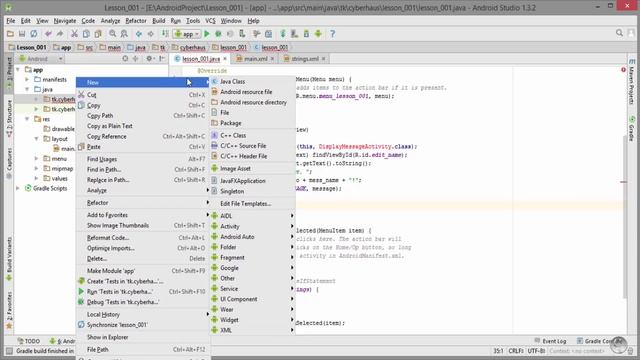Click the Search Everywhere magnifier icon
Viewport: 640px width, 360px height.
pyautogui.click(x=619, y=33)
